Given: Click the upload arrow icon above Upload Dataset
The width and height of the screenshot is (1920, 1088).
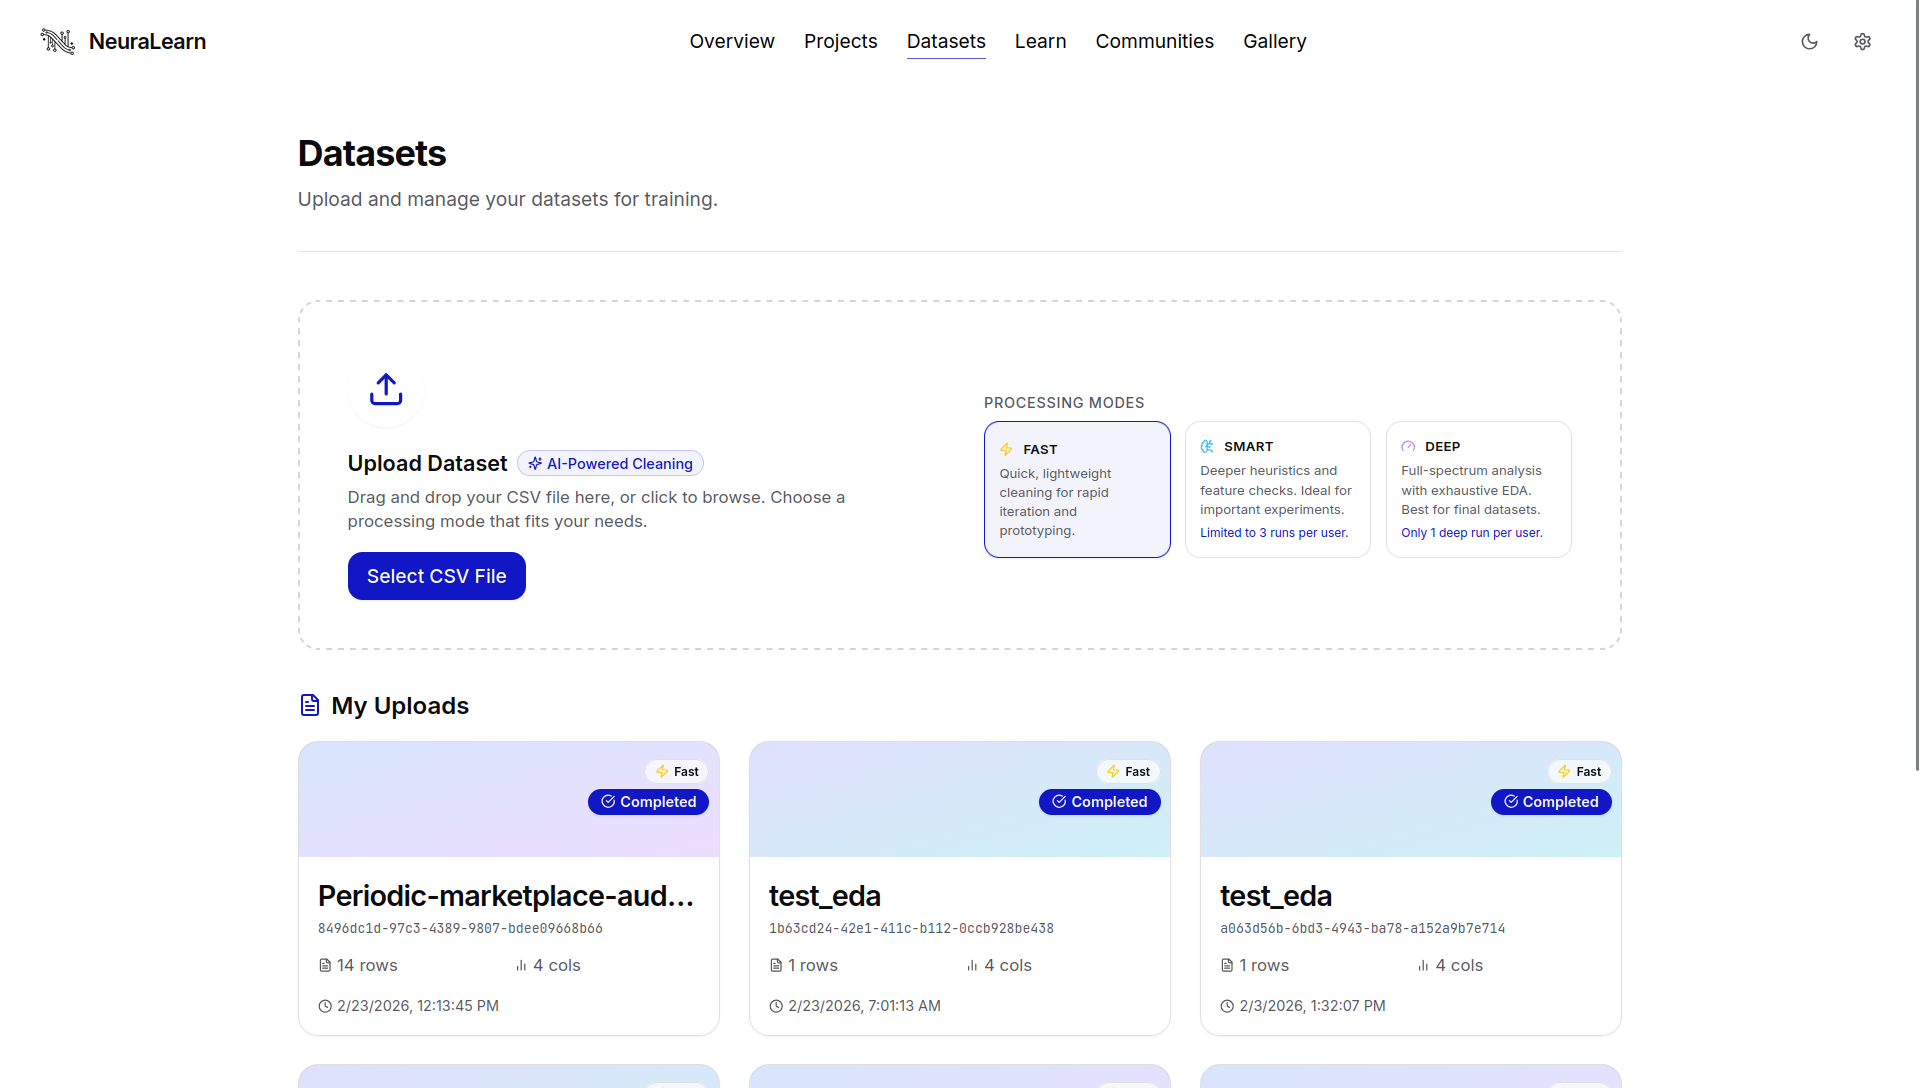Looking at the screenshot, I should point(385,389).
